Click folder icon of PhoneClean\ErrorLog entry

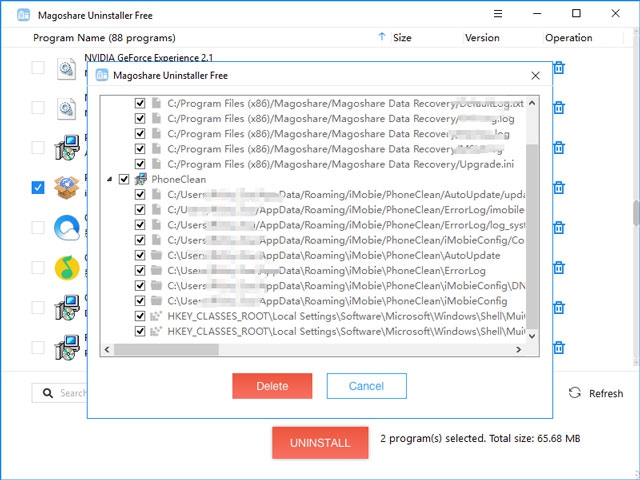coord(156,270)
